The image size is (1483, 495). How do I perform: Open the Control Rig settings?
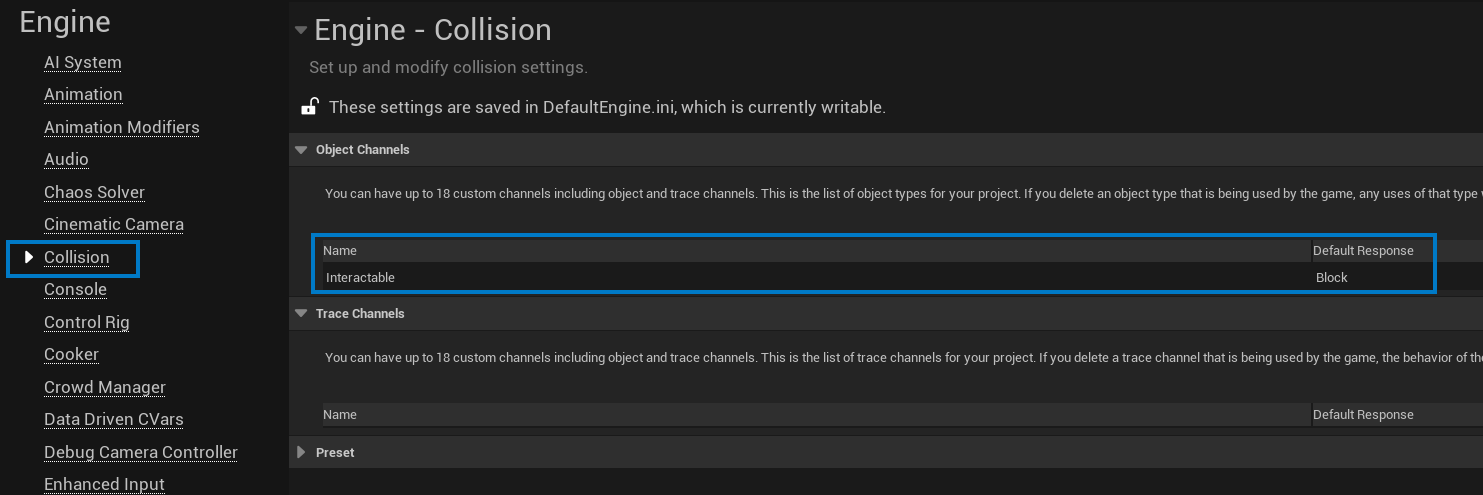[87, 322]
